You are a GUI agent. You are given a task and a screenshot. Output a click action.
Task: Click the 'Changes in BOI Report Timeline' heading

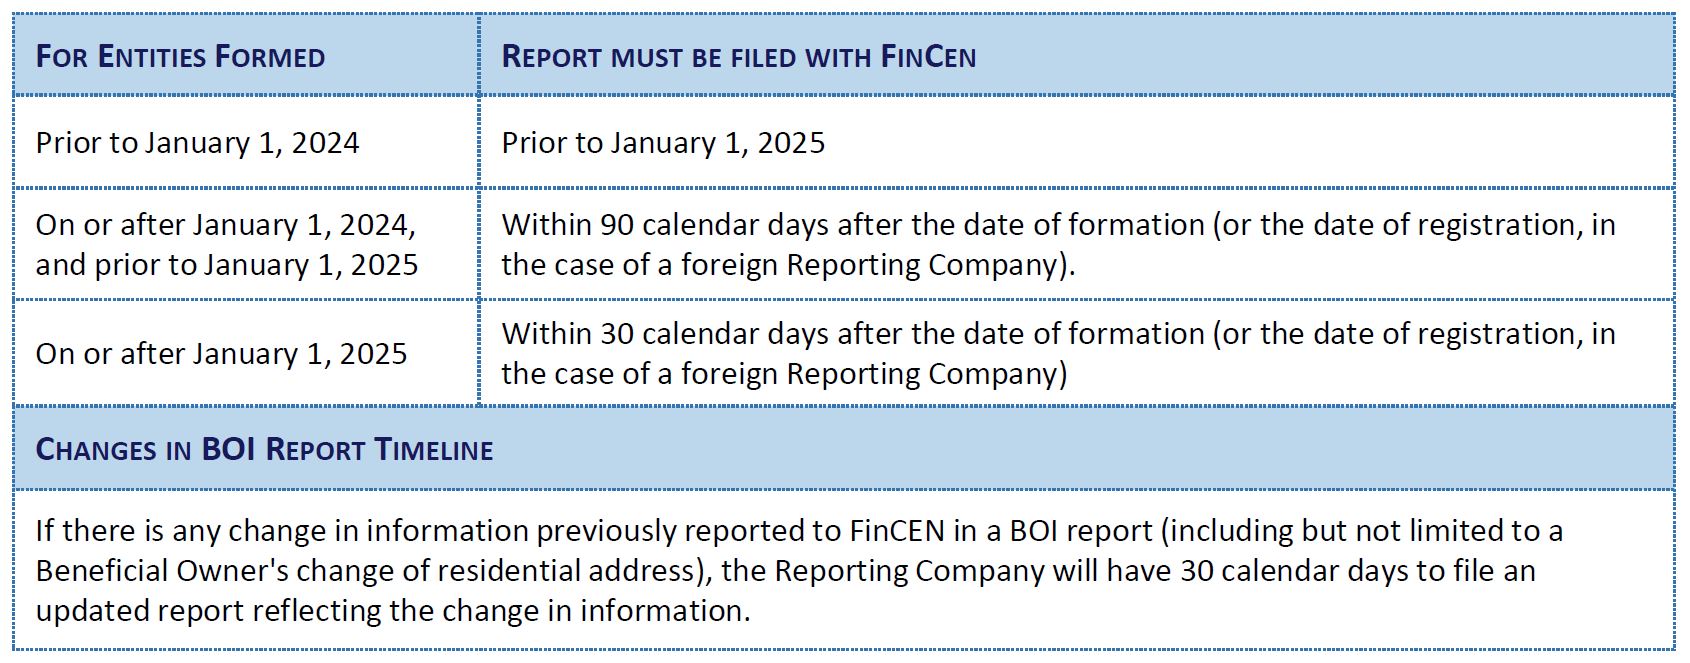tap(264, 449)
